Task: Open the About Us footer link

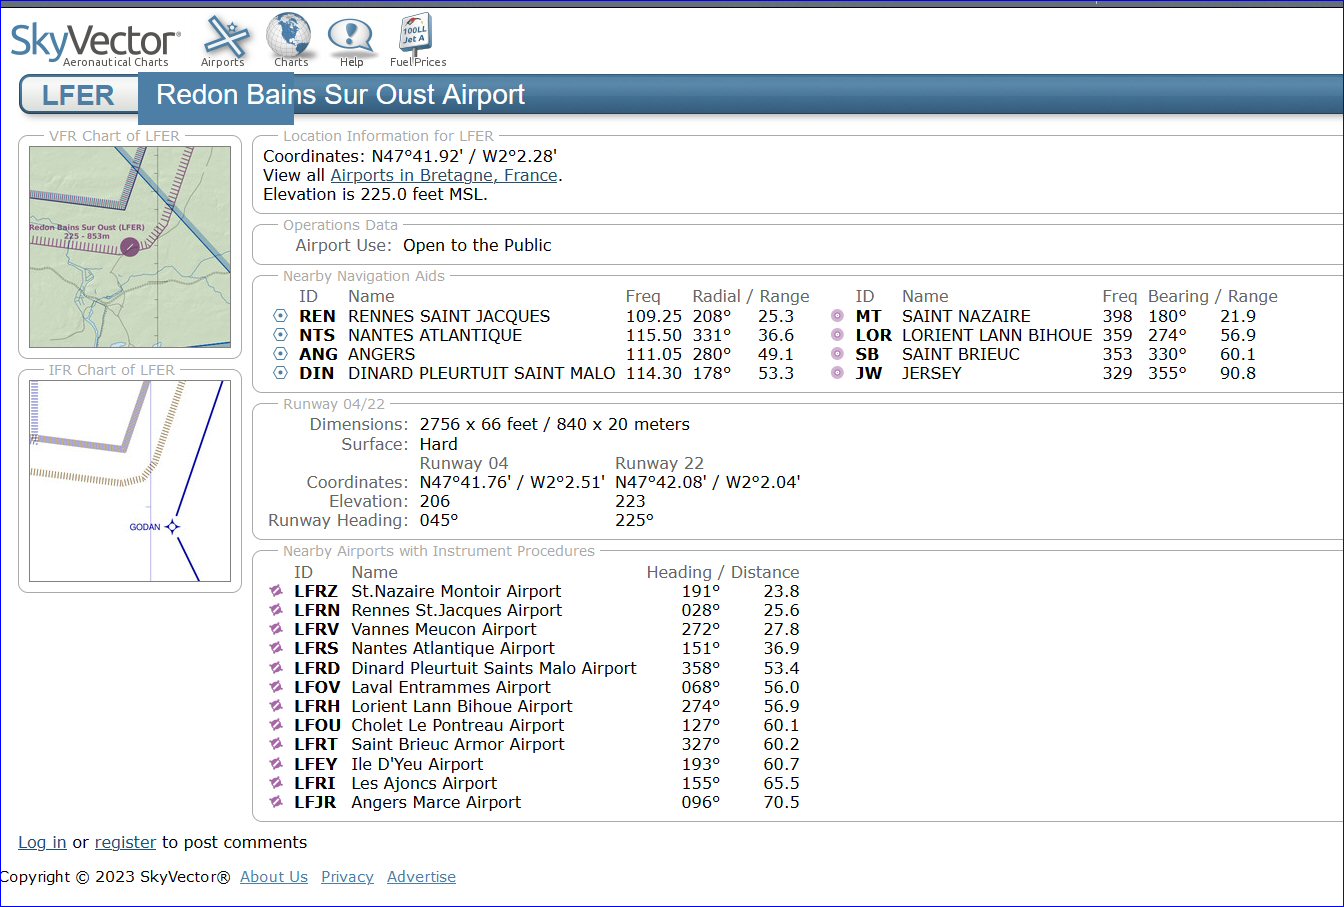Action: pyautogui.click(x=274, y=877)
